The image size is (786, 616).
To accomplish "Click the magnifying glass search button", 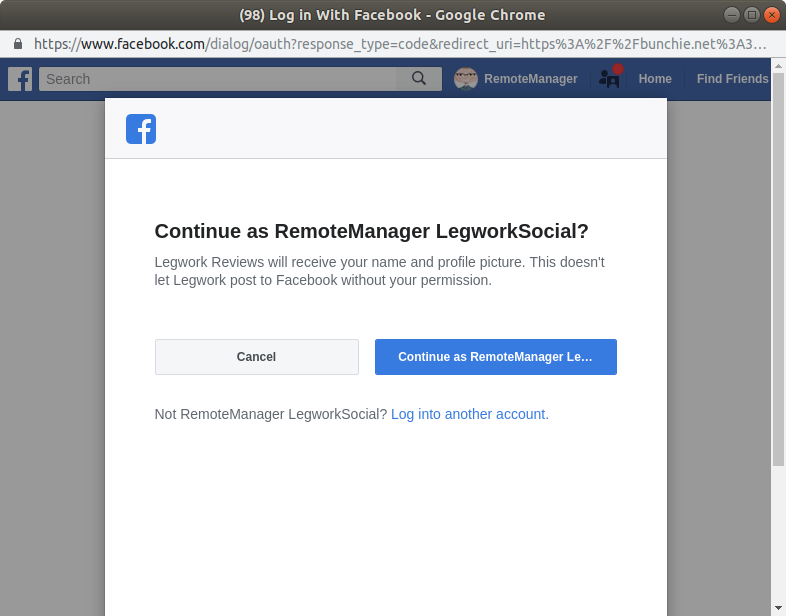I will click(x=419, y=79).
